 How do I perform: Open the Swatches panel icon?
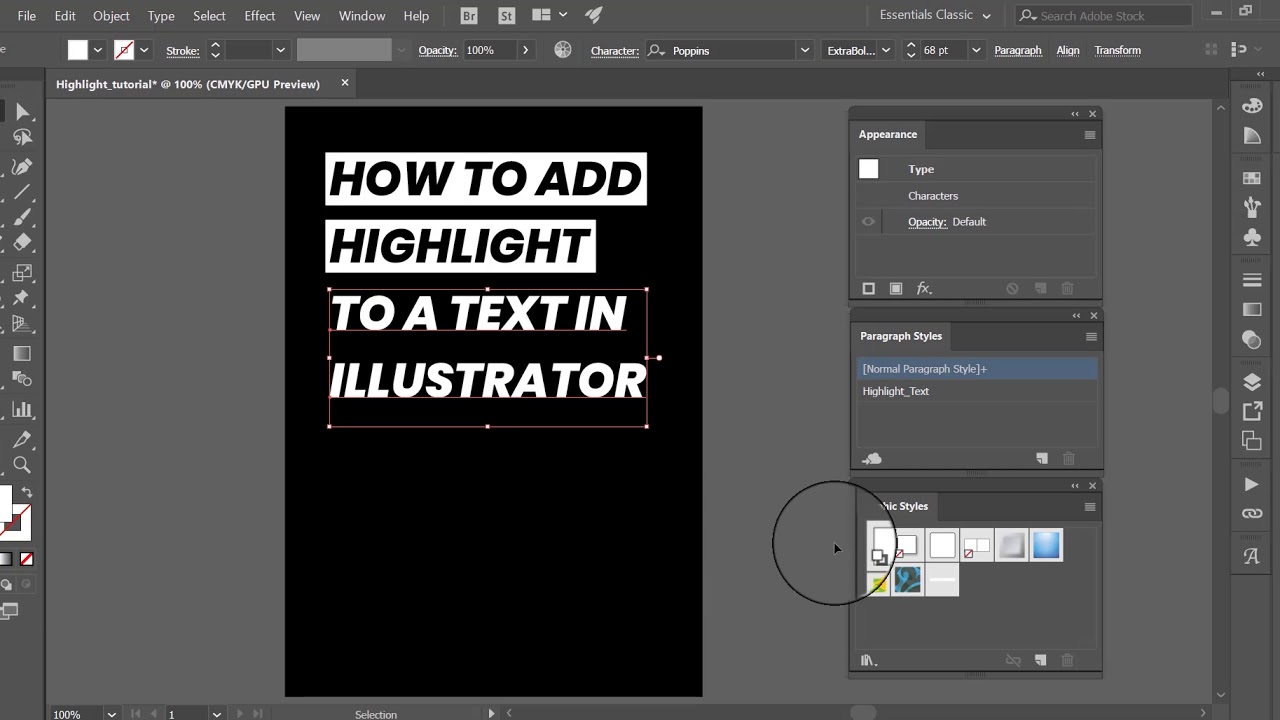(x=1252, y=178)
